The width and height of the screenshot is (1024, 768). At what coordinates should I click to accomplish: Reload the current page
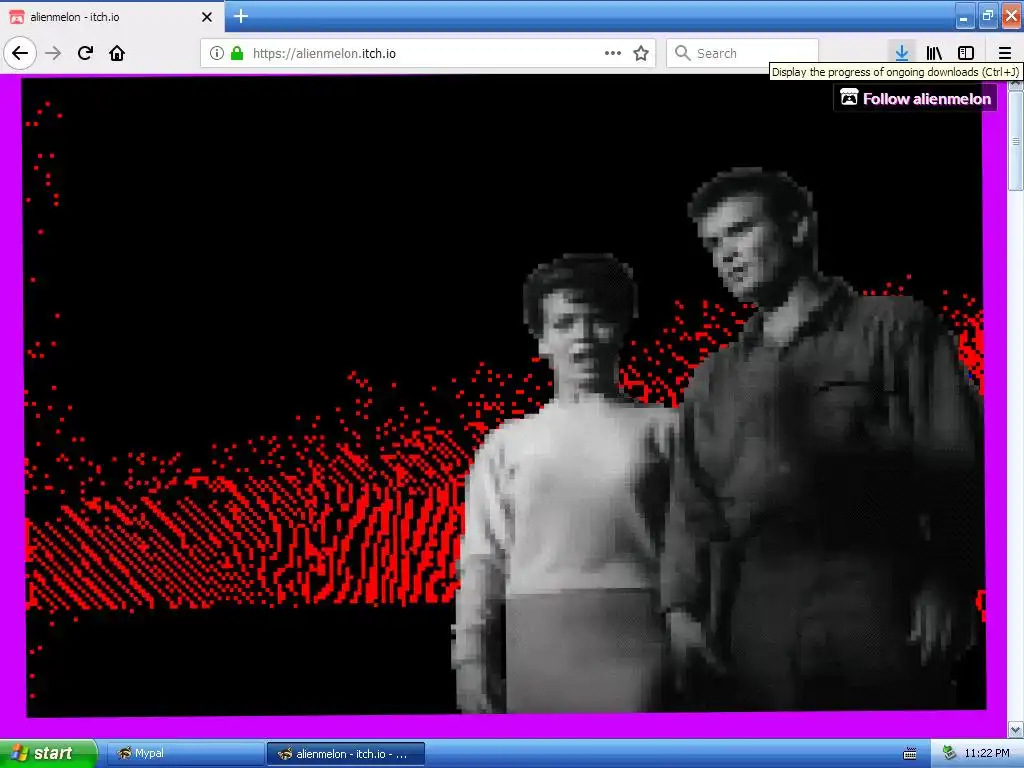85,53
